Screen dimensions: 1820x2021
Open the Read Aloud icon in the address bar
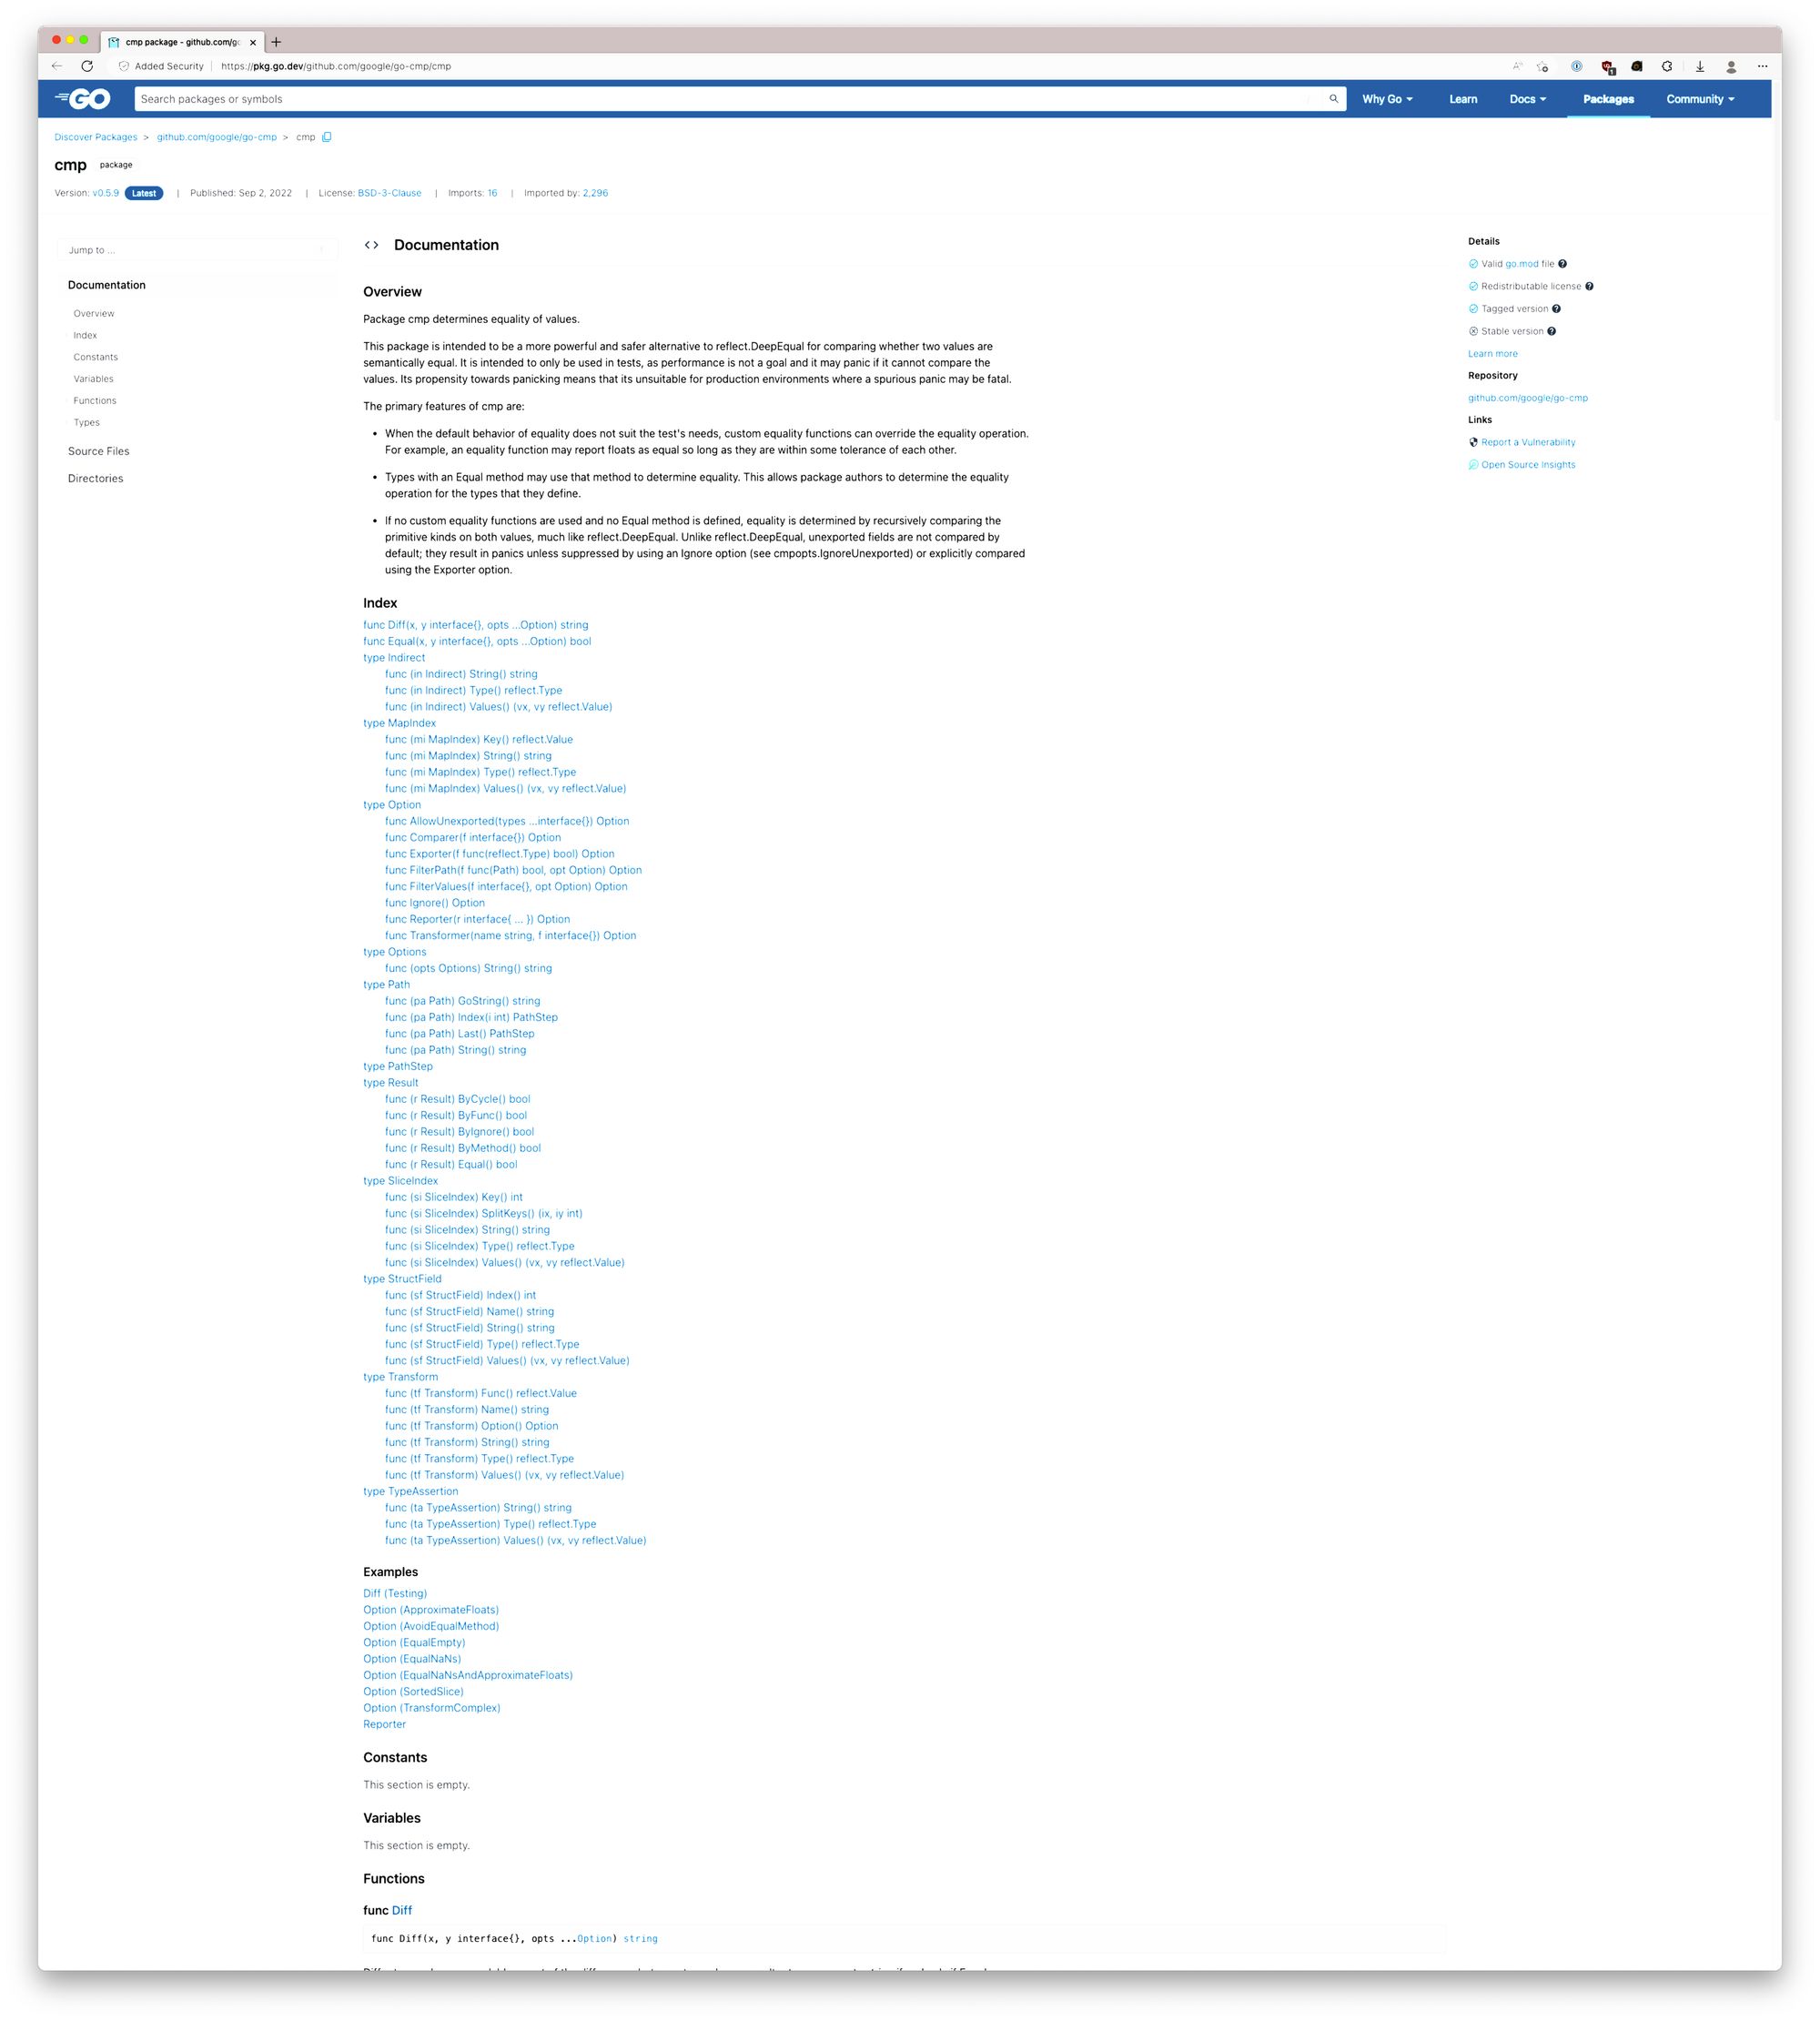[1517, 66]
